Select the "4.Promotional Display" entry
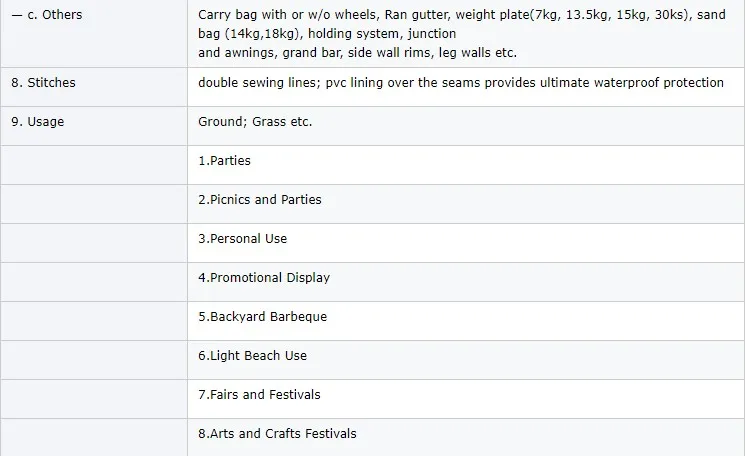Screen dimensions: 745x456 [x=264, y=277]
